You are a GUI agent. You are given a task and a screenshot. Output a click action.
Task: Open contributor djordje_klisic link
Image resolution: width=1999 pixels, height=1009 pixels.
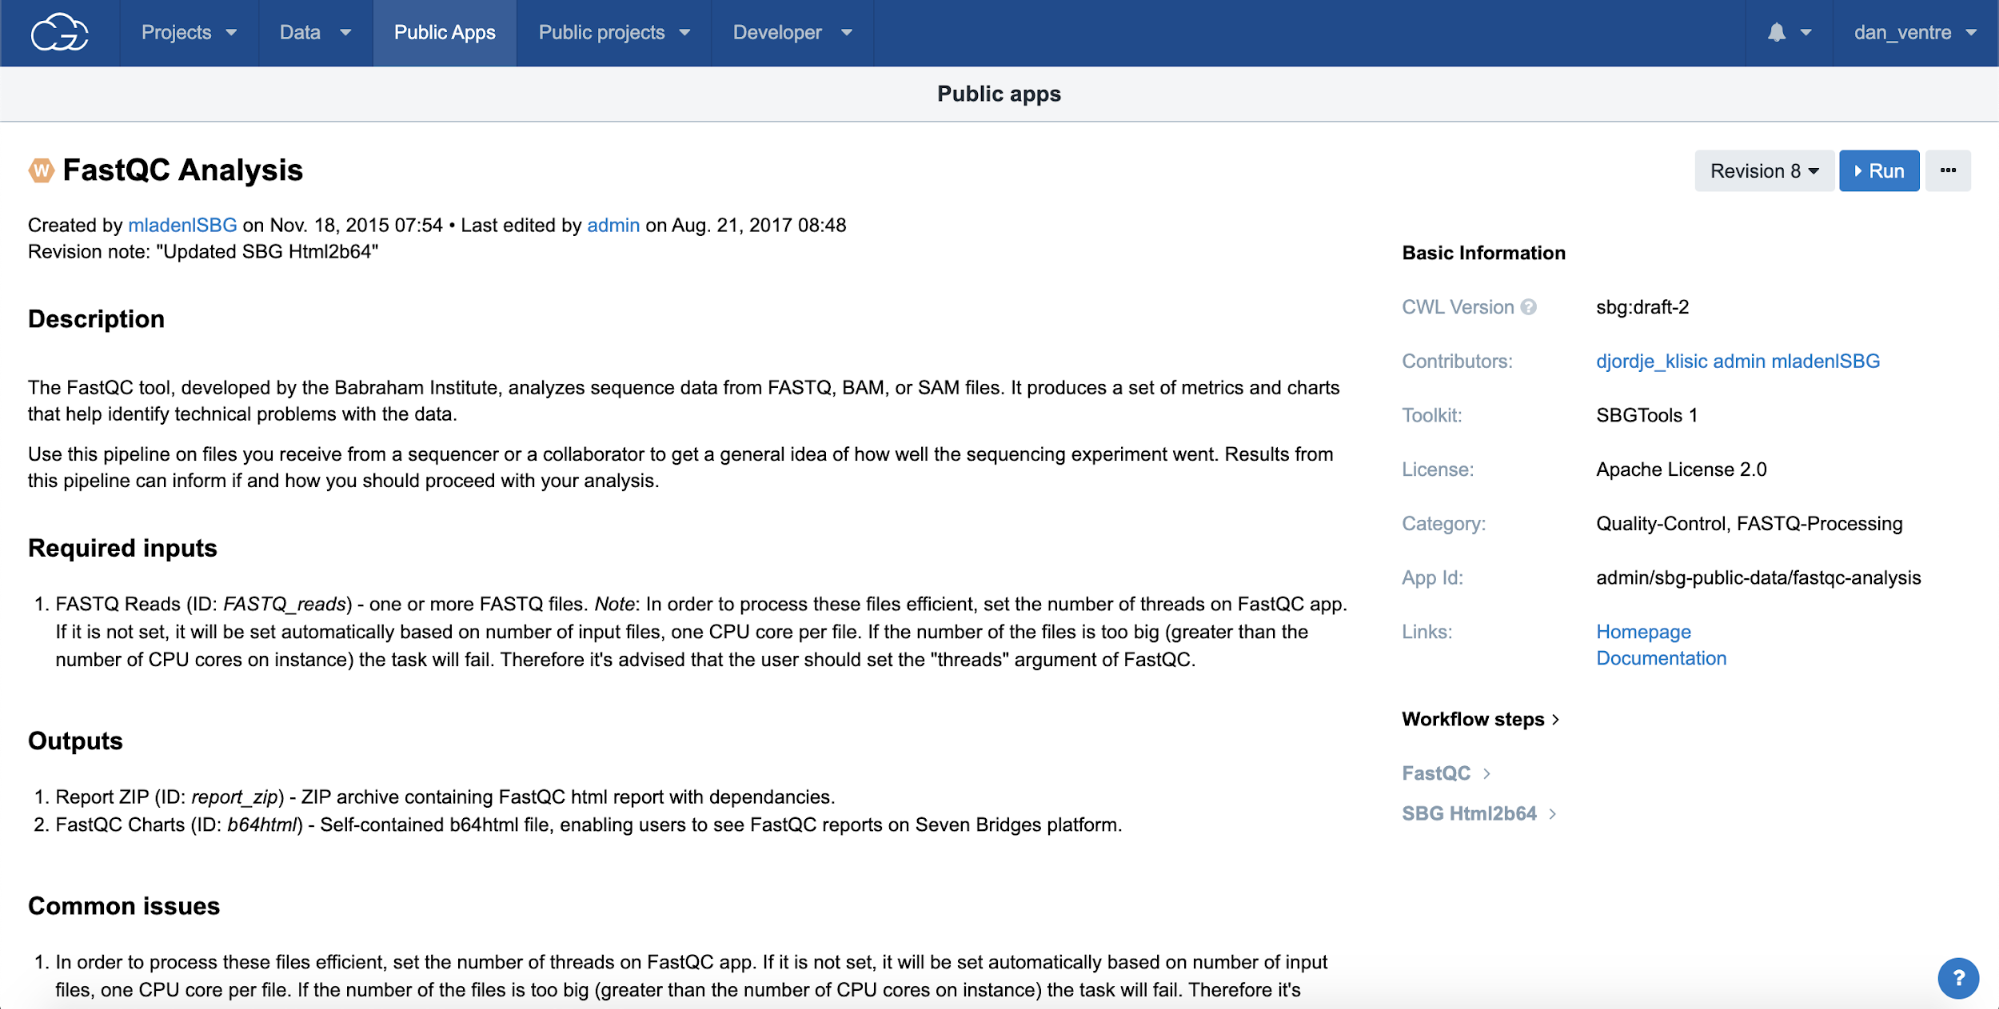click(x=1651, y=361)
